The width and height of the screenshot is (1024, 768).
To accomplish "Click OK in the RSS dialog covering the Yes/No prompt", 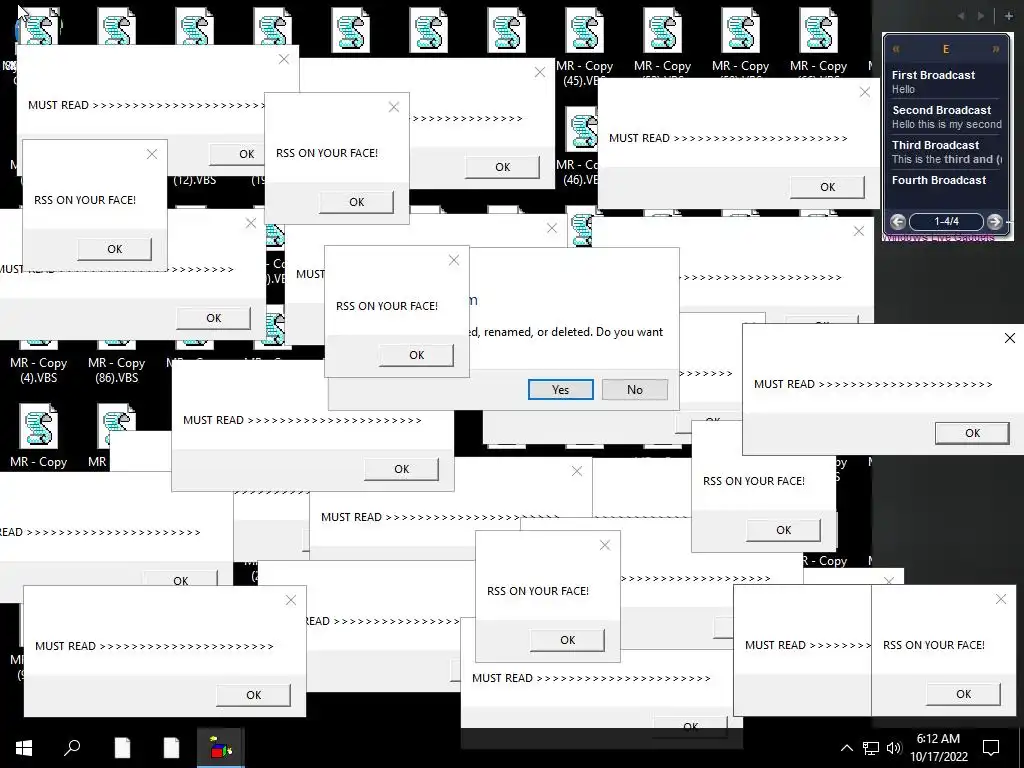I will [x=417, y=355].
